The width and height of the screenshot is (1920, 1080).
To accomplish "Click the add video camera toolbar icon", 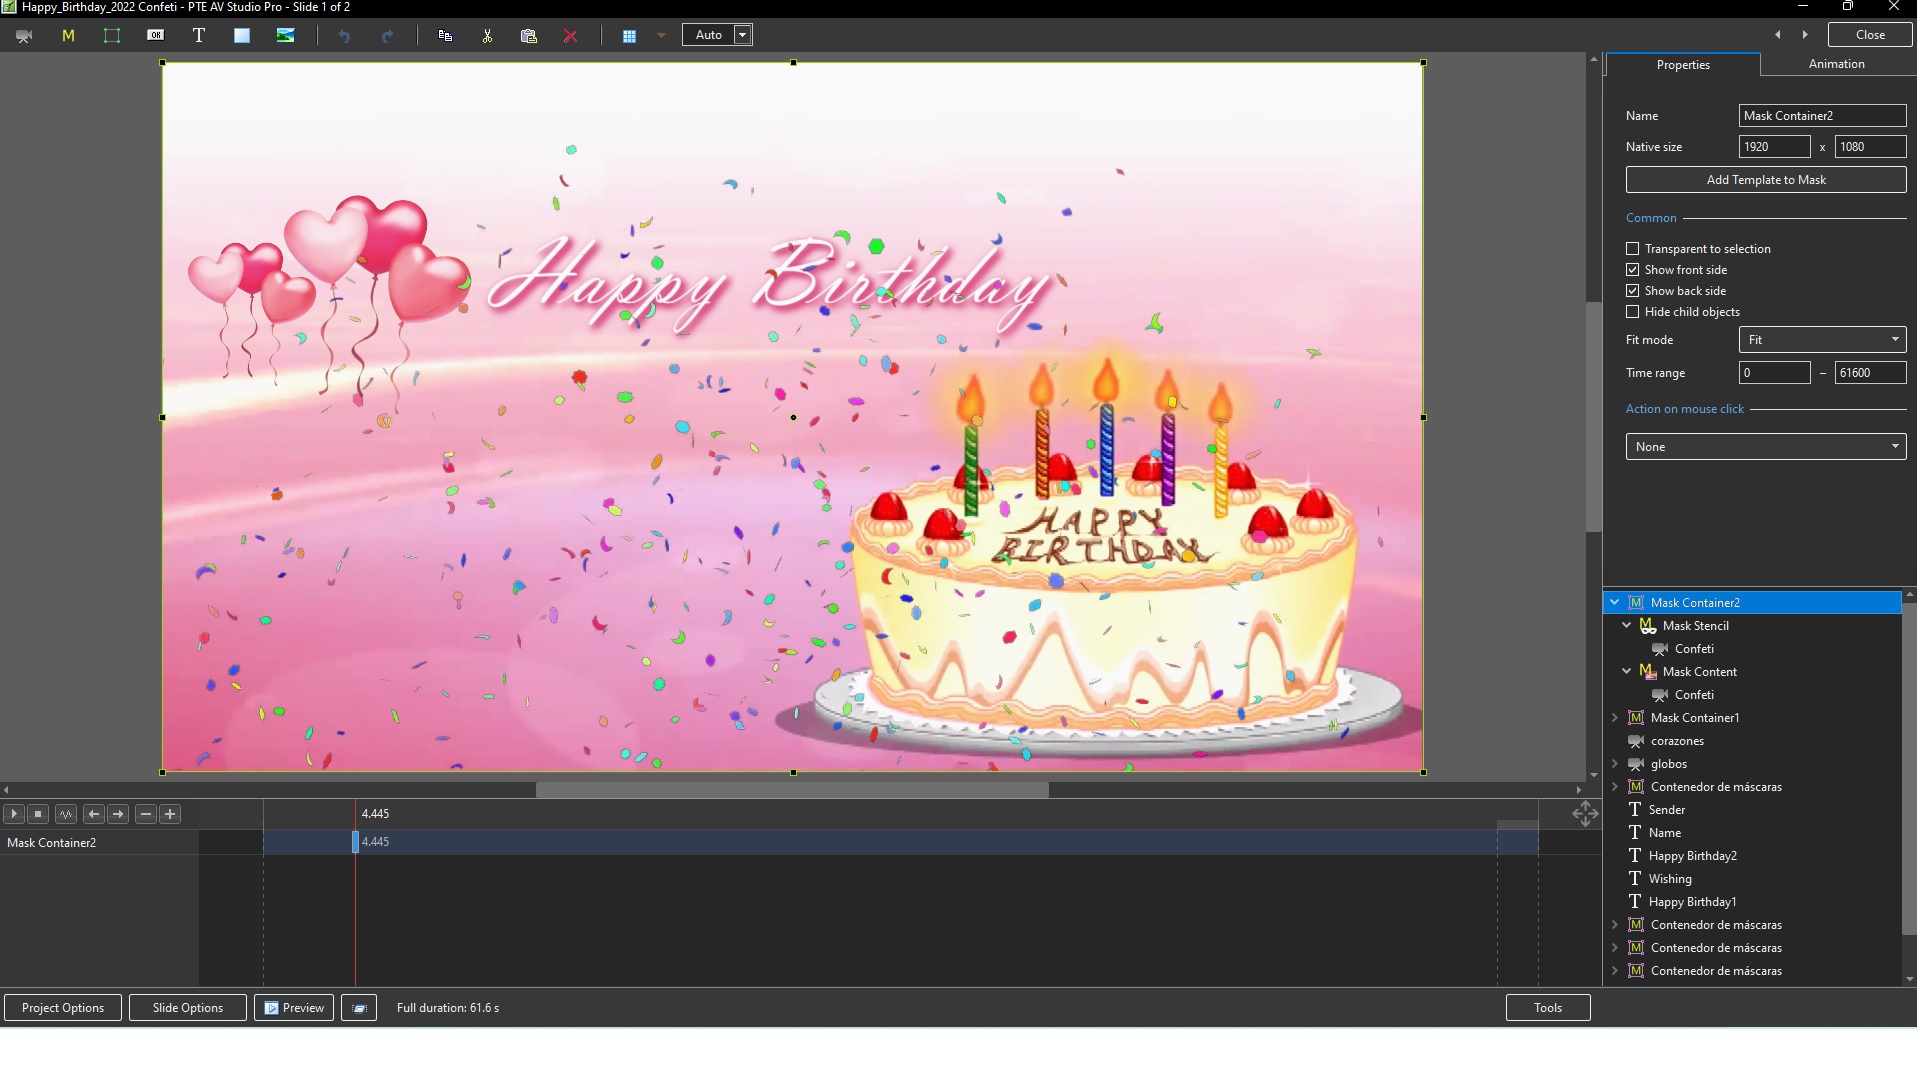I will (x=24, y=35).
